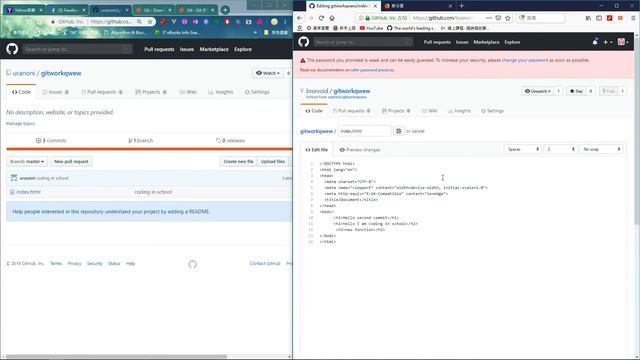
Task: Open the Settings tab in left repo
Action: pos(257,92)
